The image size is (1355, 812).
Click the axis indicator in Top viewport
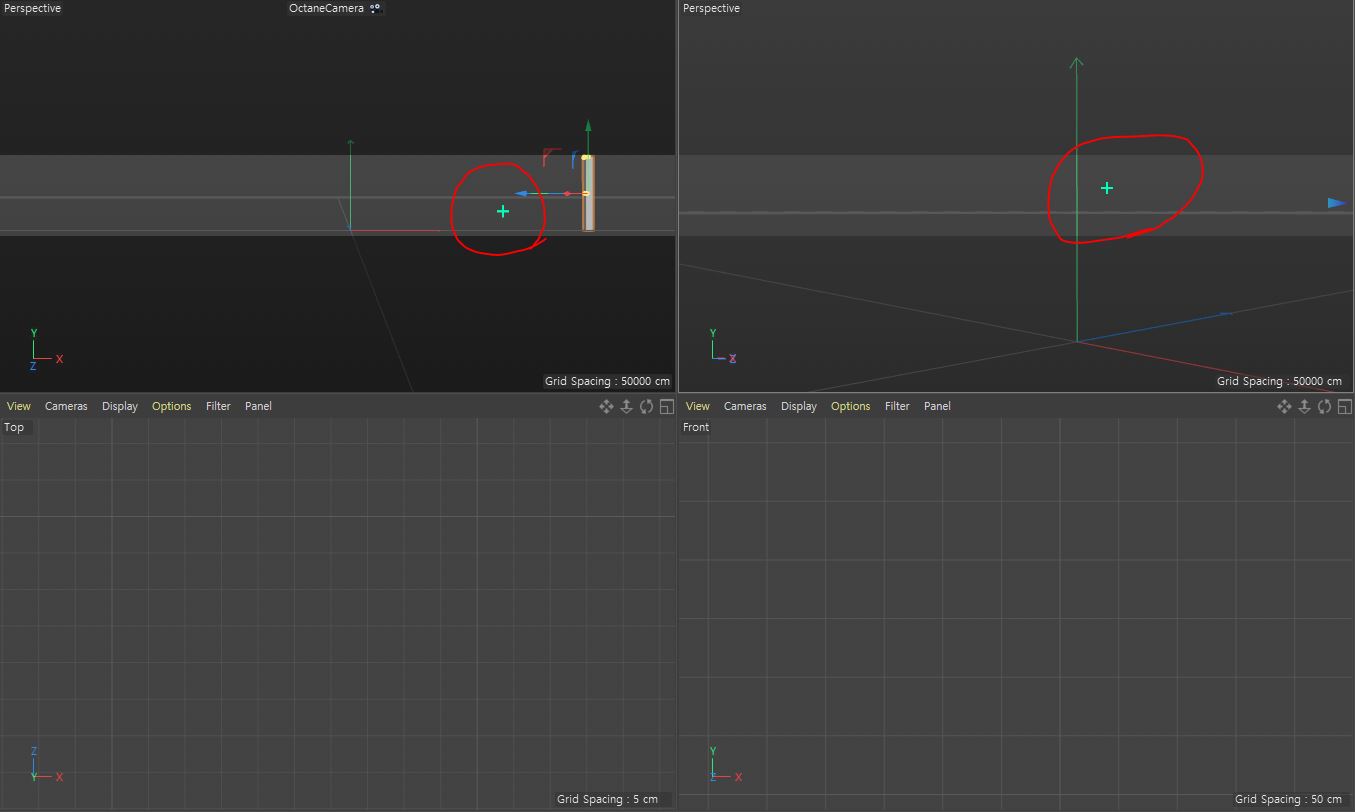pos(46,765)
